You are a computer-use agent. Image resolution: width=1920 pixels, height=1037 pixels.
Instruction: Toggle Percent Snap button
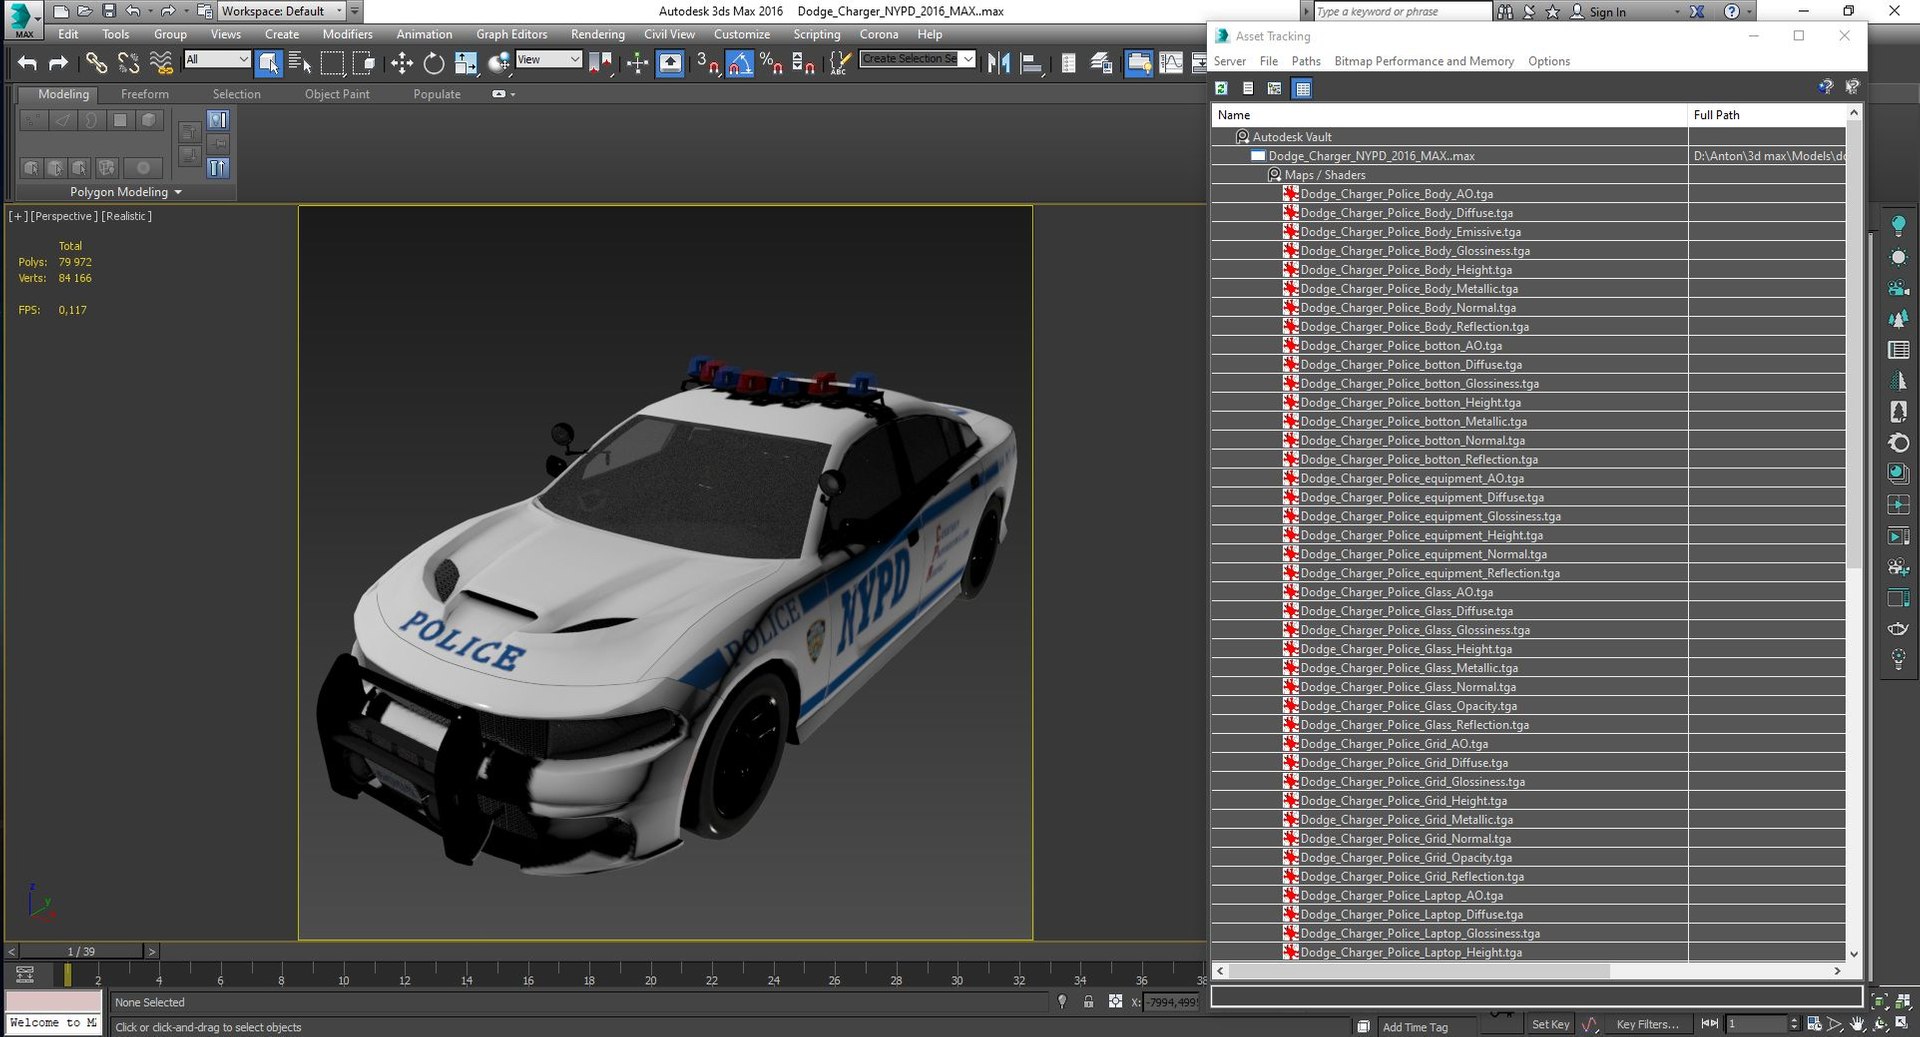tap(771, 63)
